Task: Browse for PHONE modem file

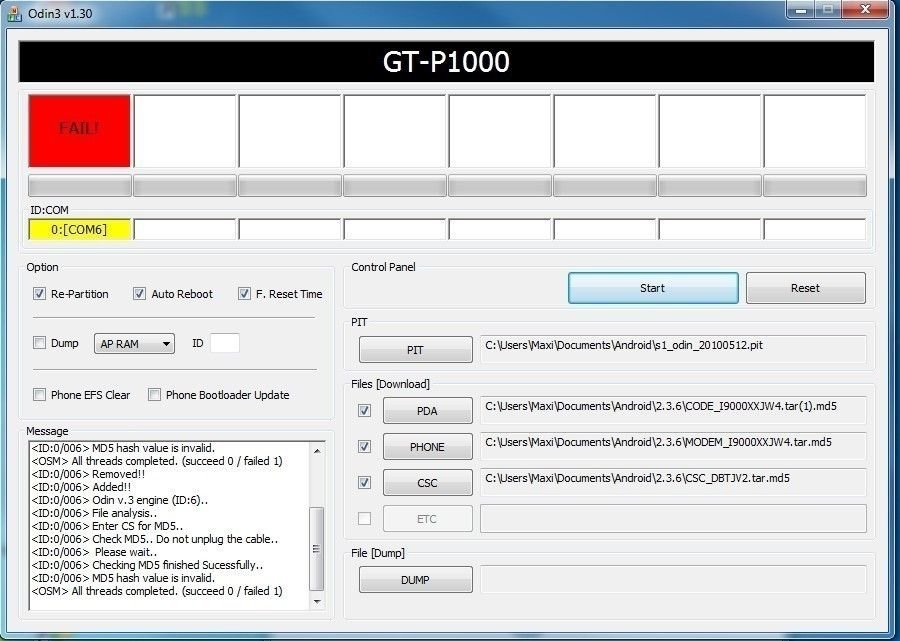Action: [x=428, y=446]
